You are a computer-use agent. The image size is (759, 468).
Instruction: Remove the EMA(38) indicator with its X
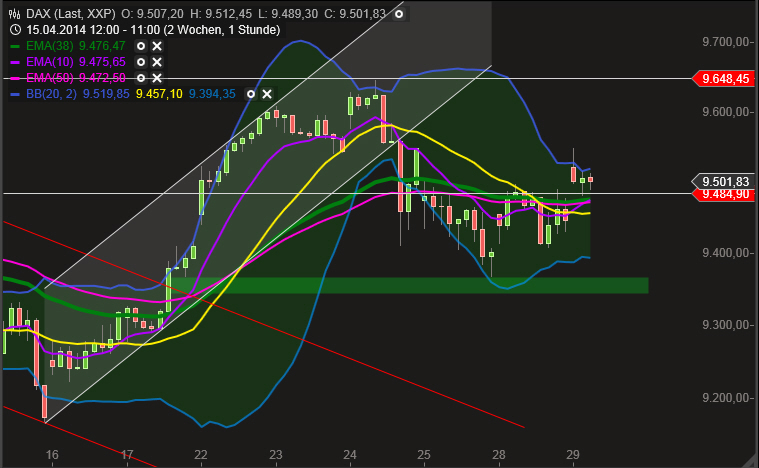coord(157,46)
